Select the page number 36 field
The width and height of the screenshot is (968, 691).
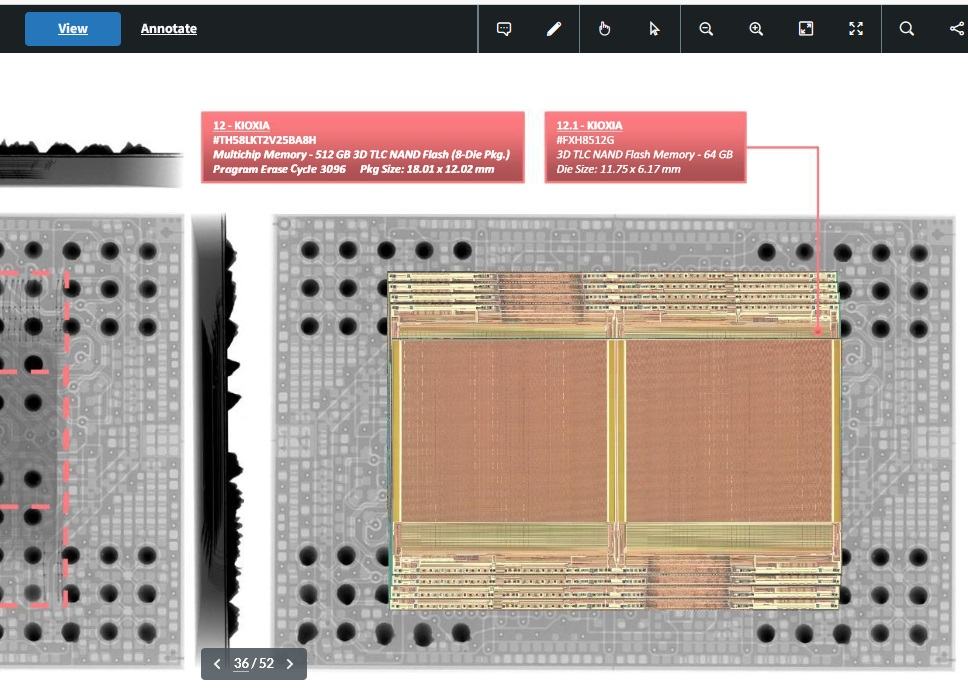(x=241, y=663)
